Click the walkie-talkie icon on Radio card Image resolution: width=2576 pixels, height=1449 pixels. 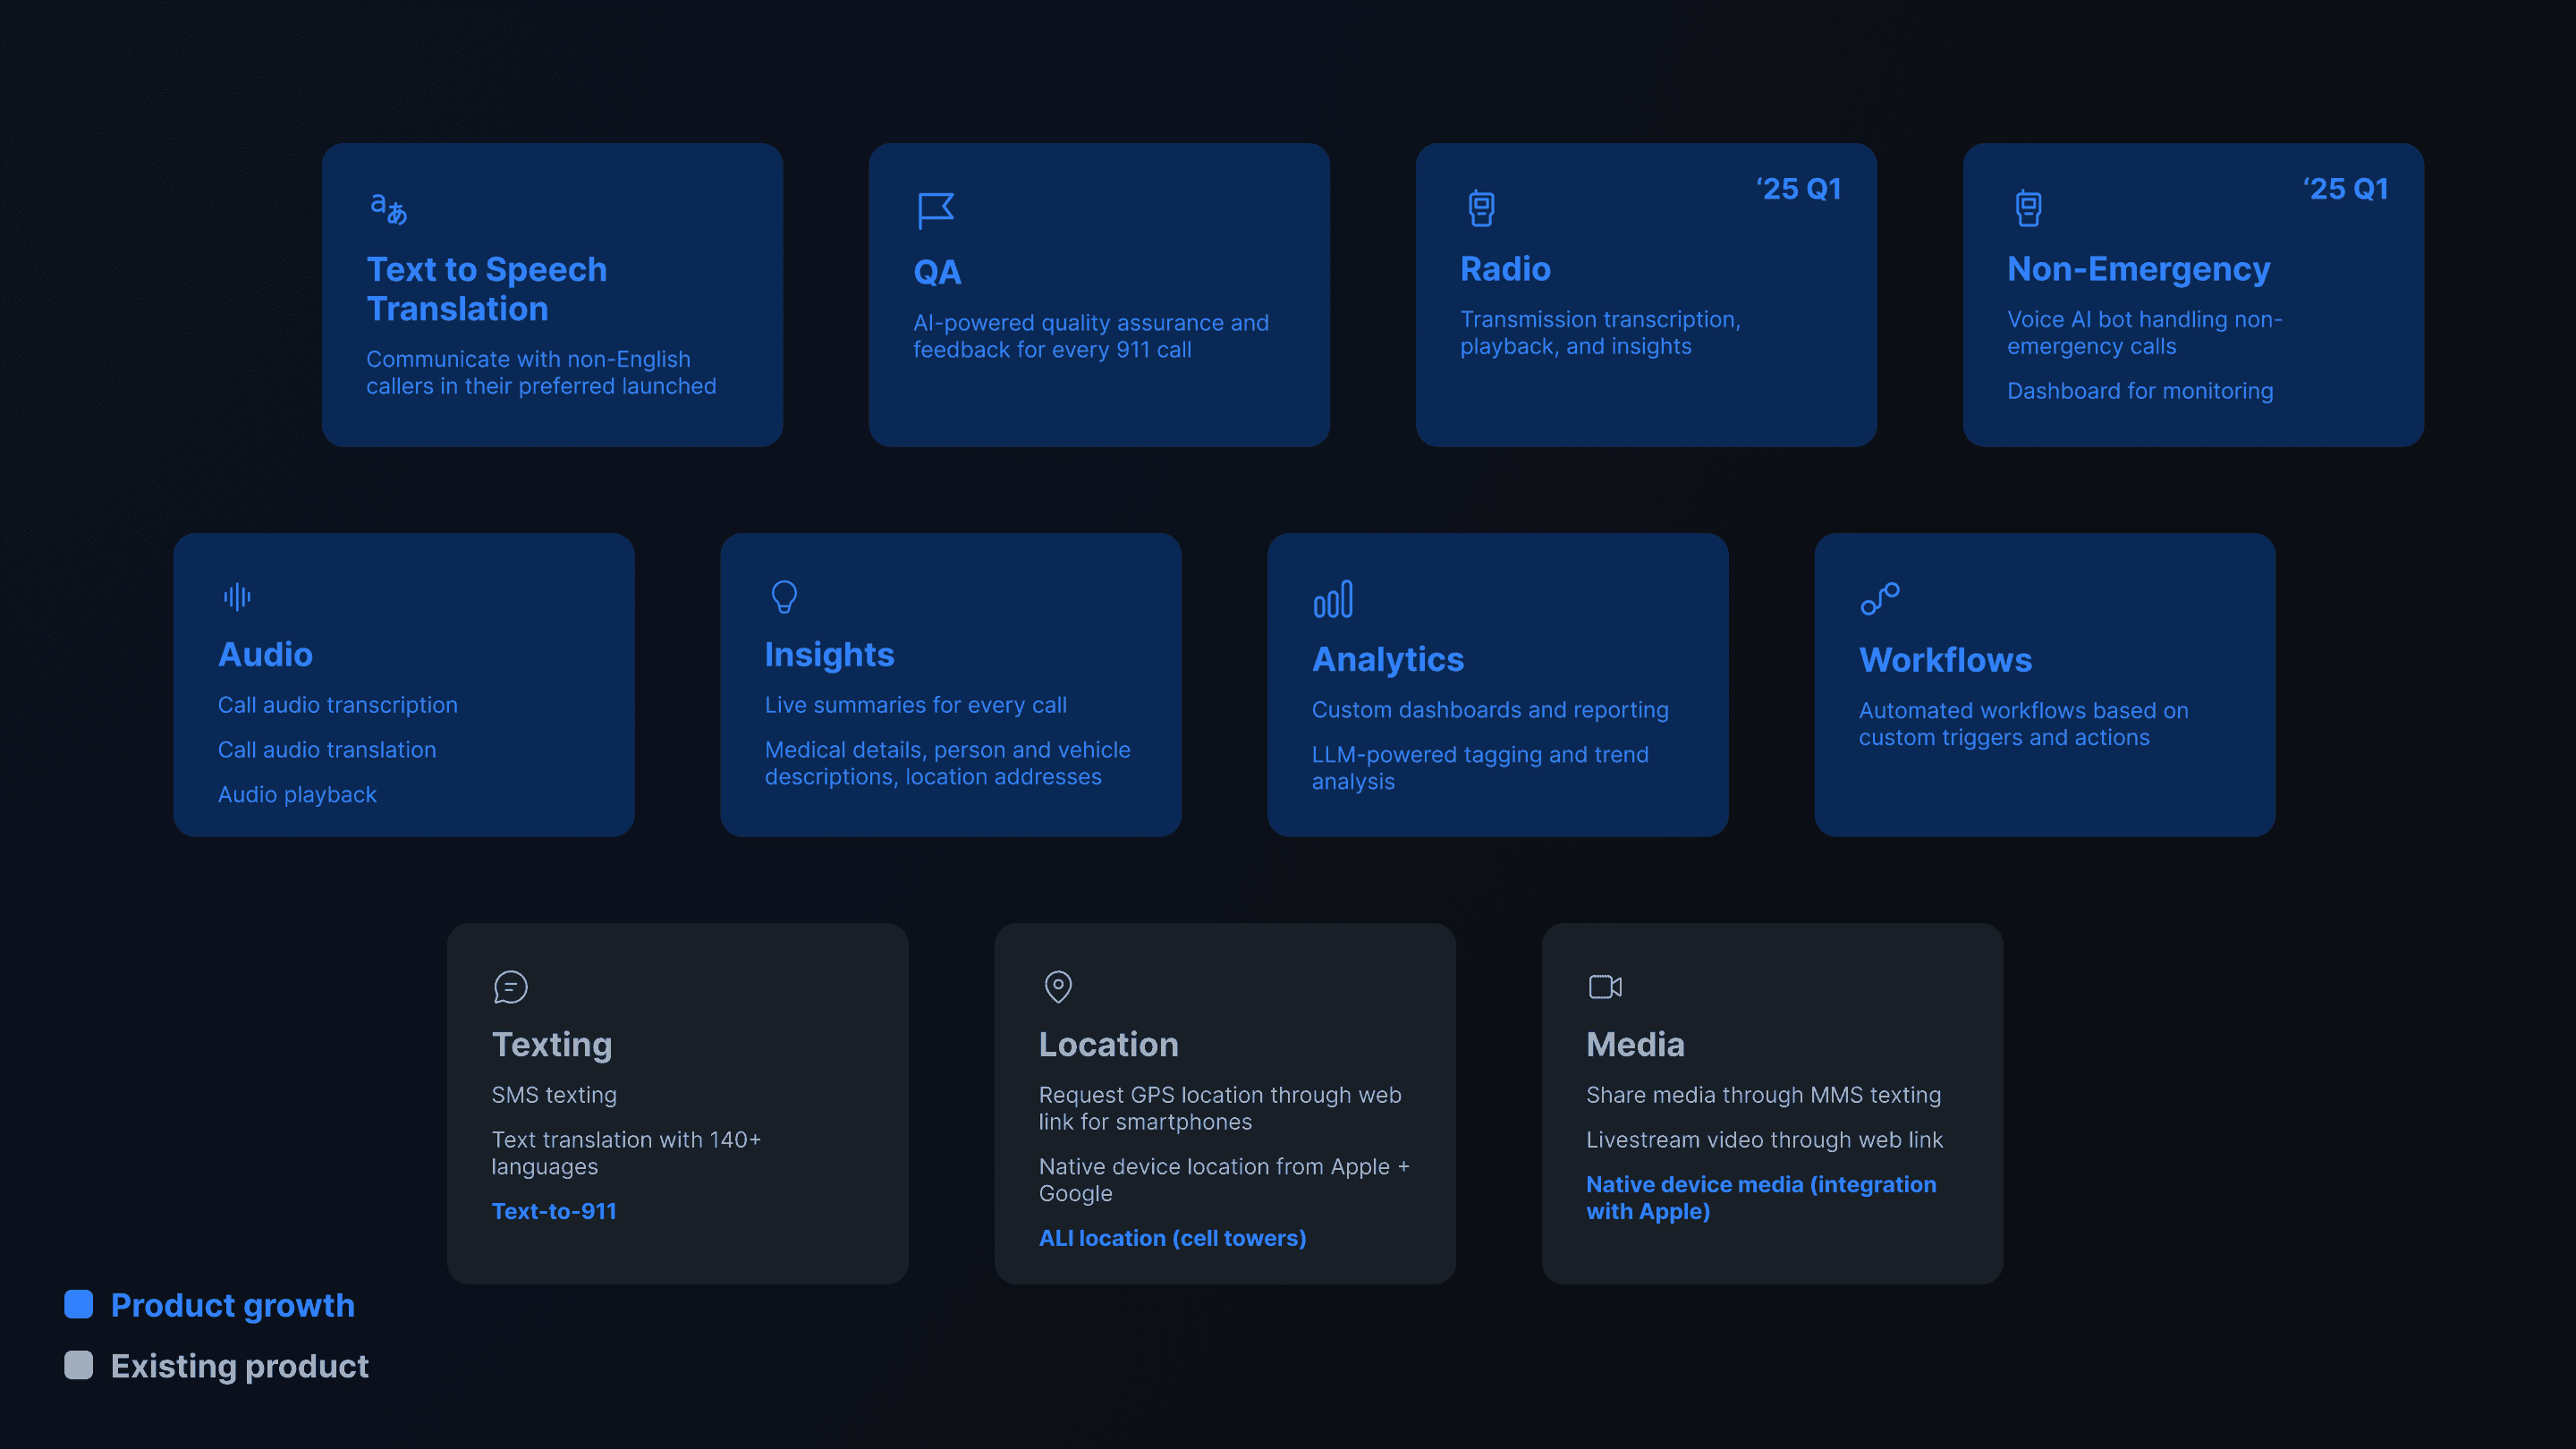click(1481, 208)
